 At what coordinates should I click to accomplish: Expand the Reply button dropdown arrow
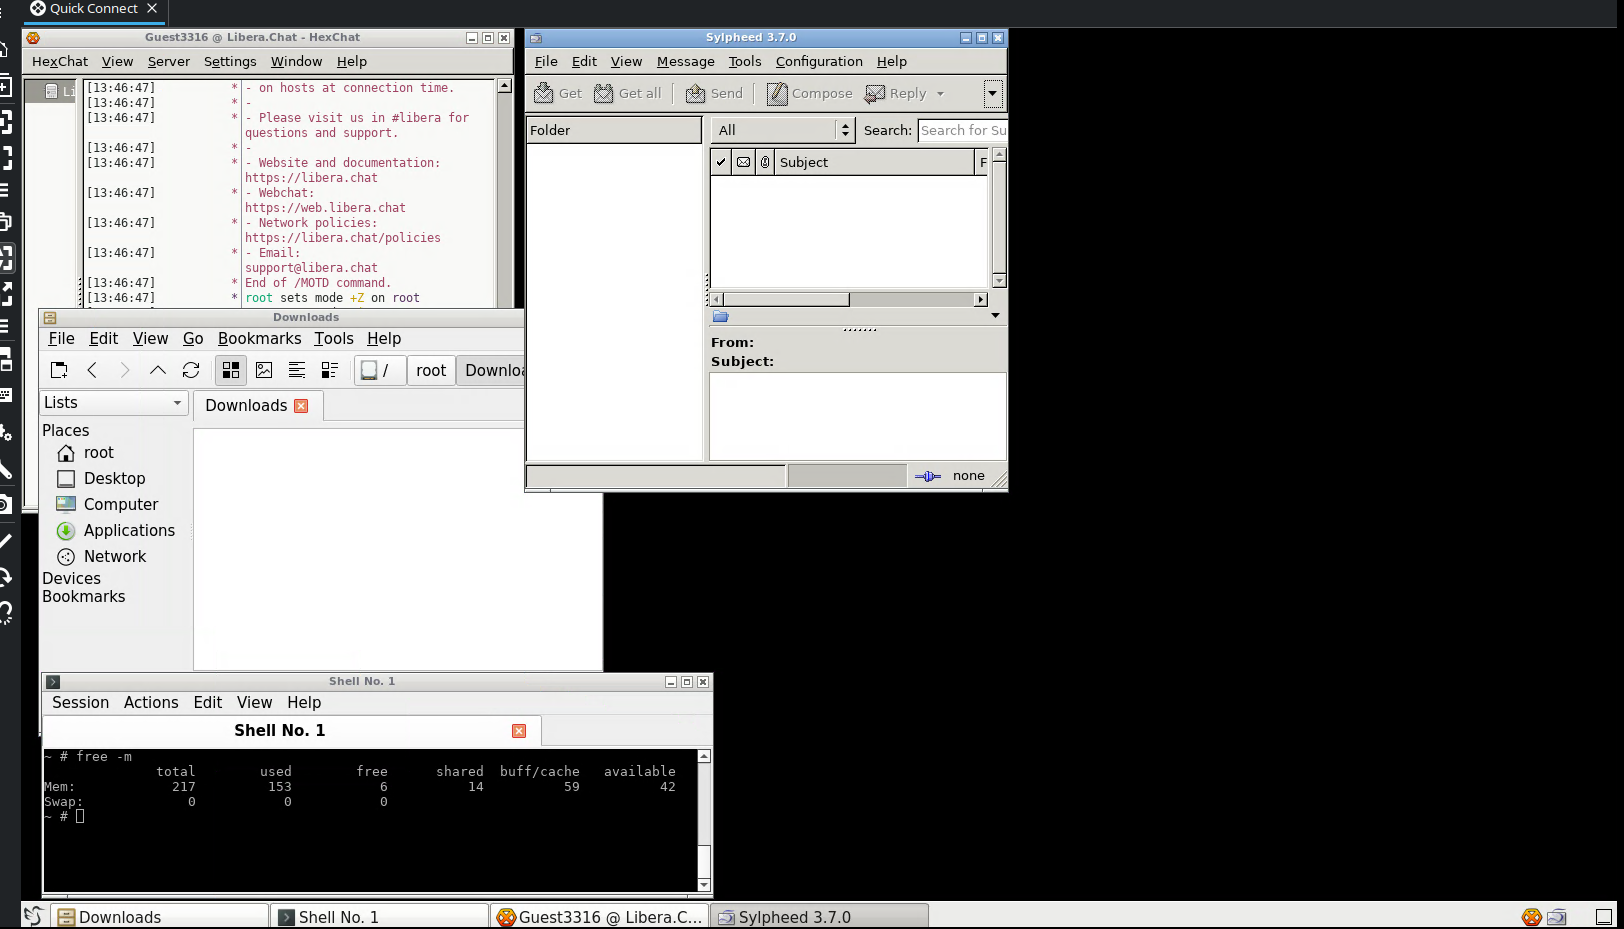(x=940, y=94)
